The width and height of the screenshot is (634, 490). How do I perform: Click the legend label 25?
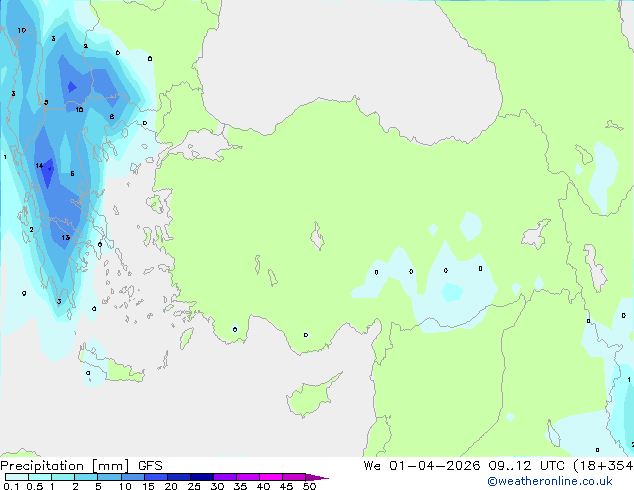(194, 486)
